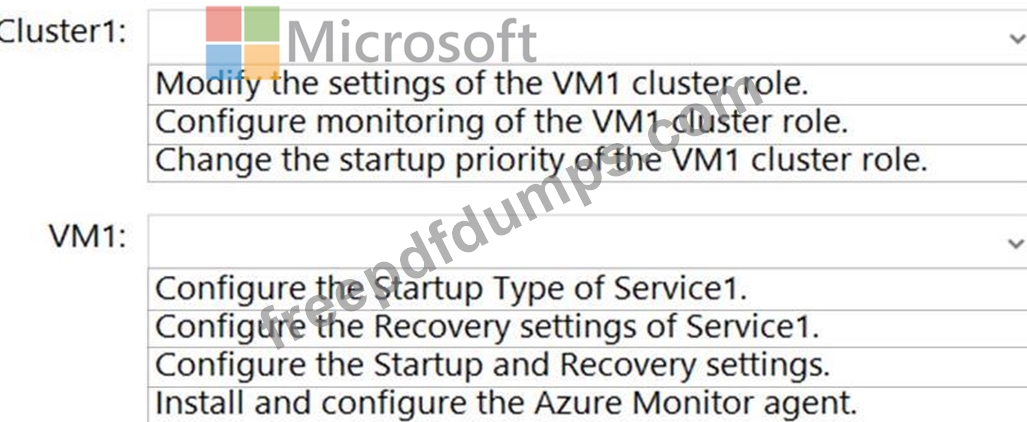
Task: Click the blue square of Microsoft logo
Action: tap(223, 61)
